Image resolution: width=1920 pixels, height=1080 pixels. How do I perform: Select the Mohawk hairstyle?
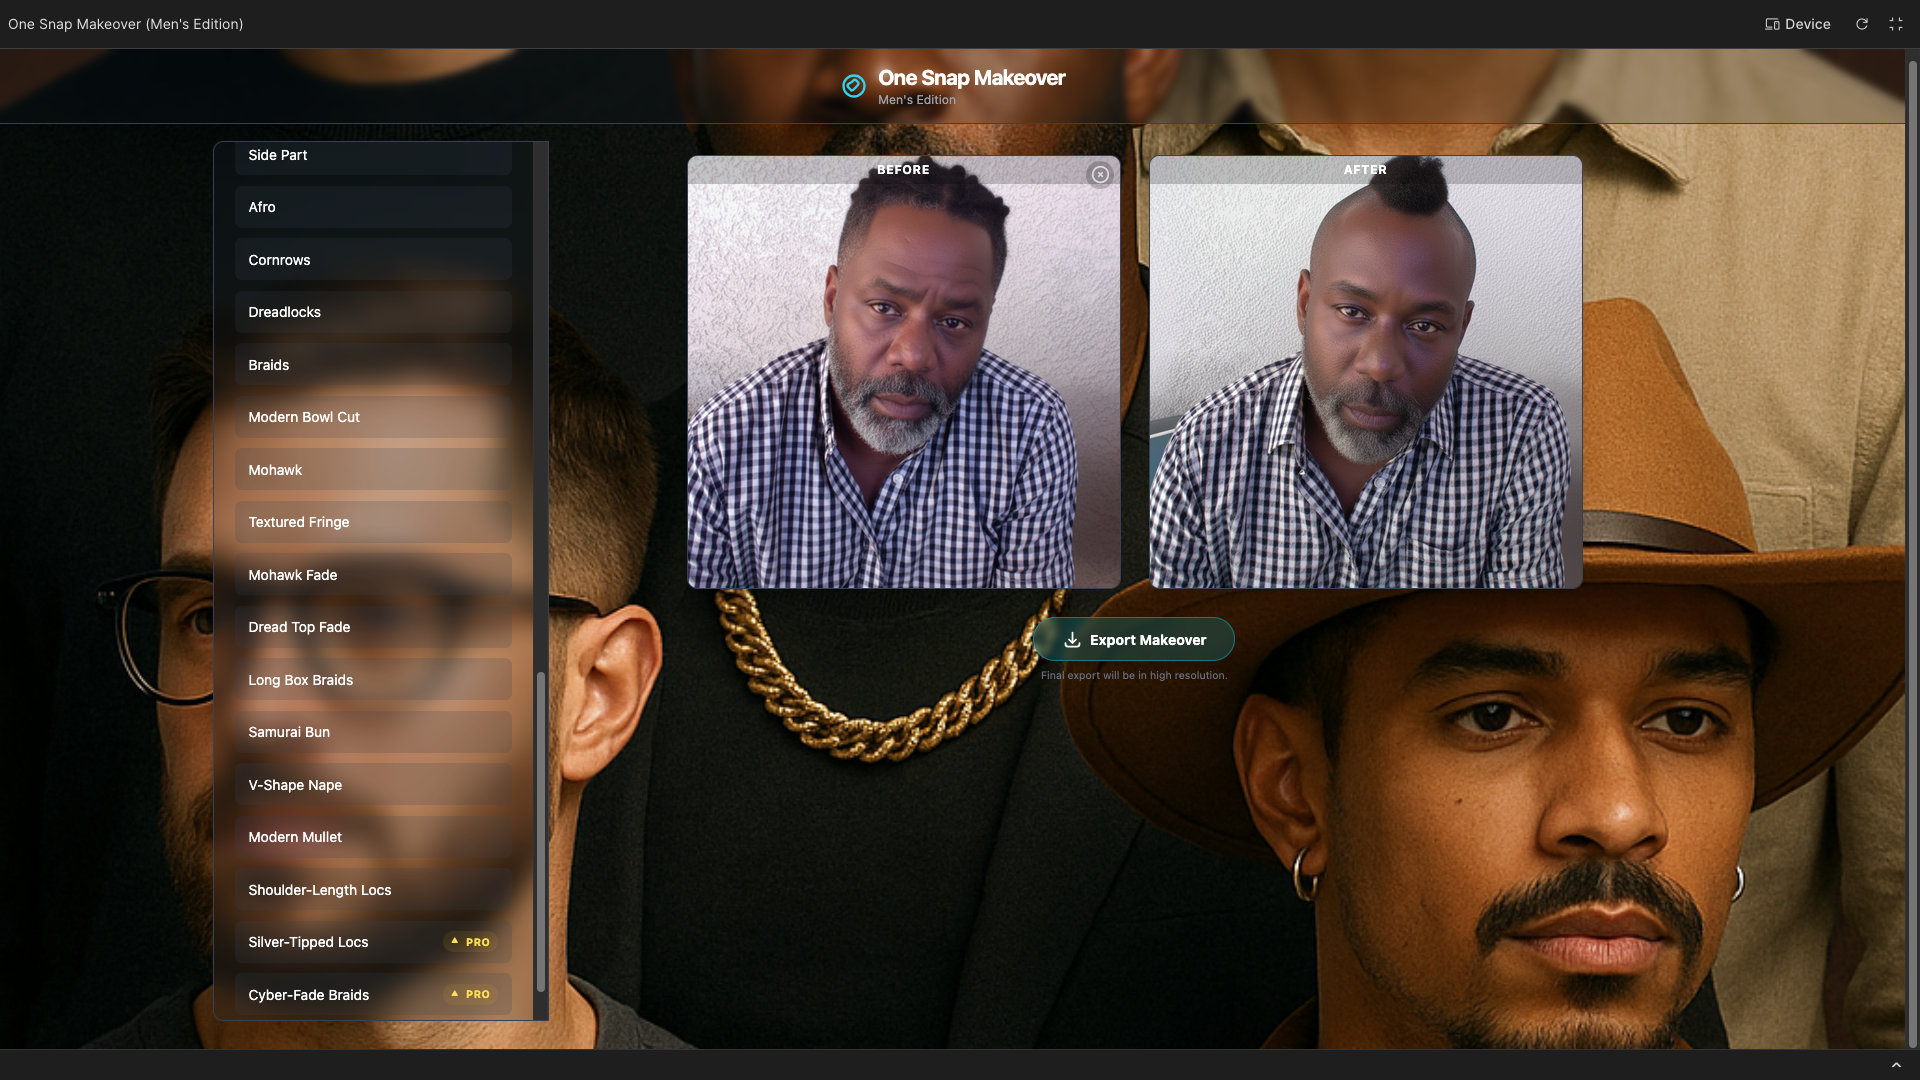373,470
